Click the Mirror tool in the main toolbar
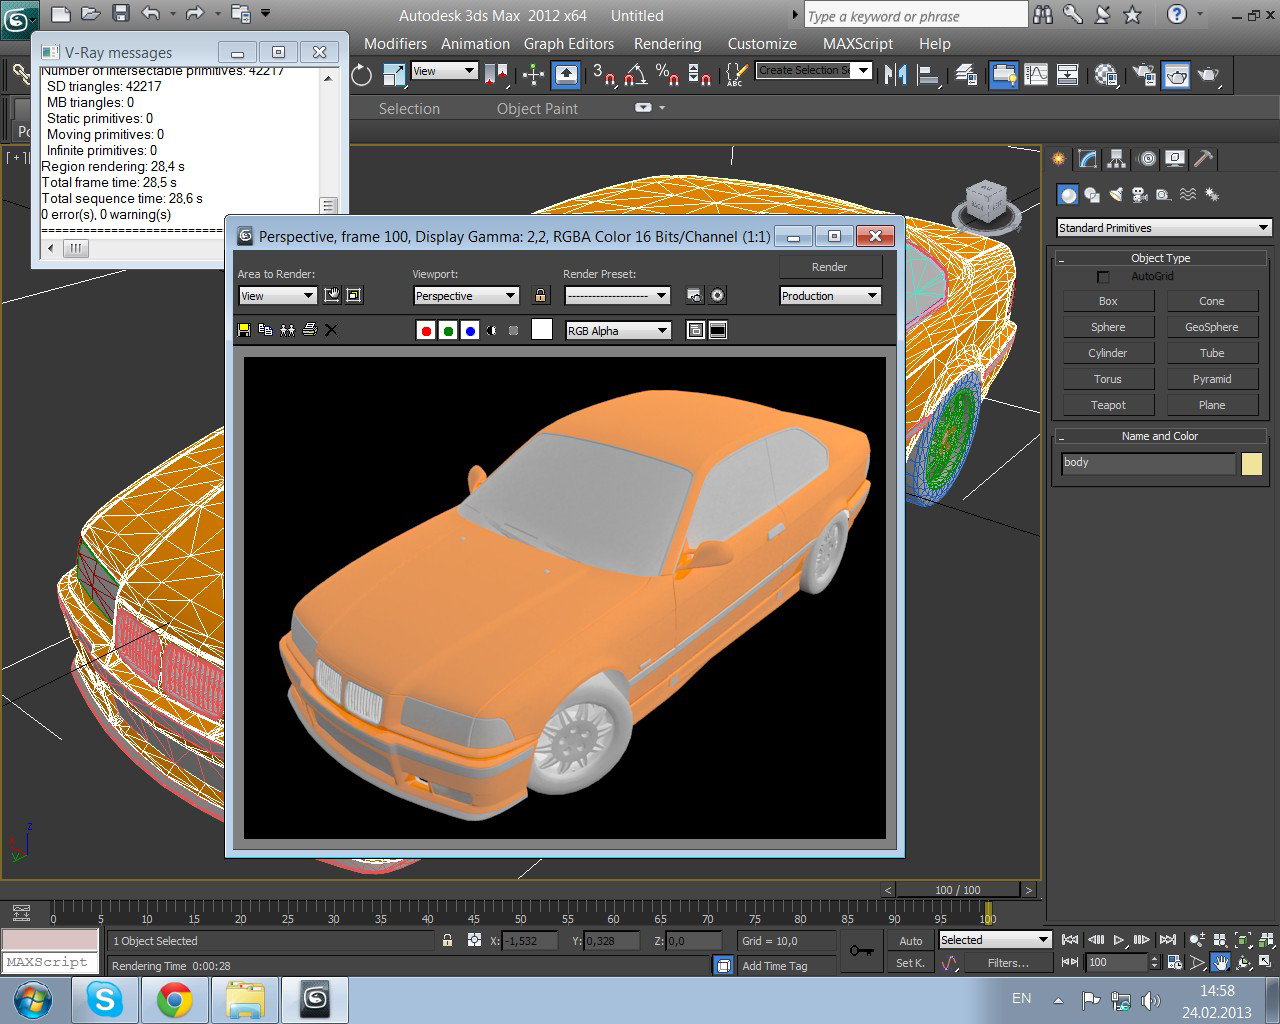Viewport: 1280px width, 1024px height. pos(895,75)
